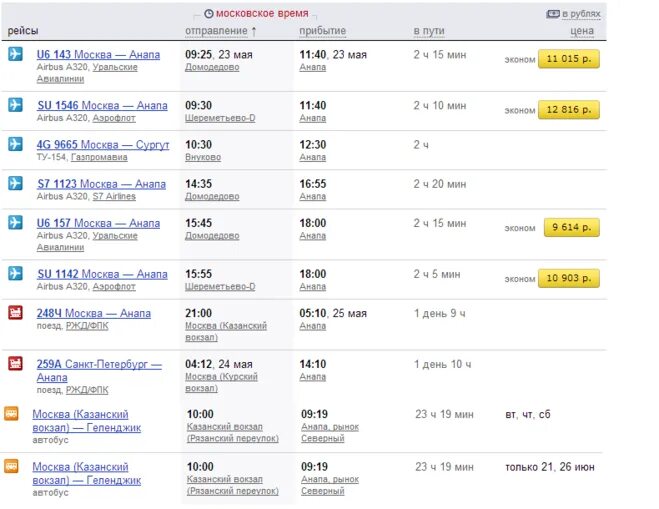Viewport: 659px width, 509px height.
Task: Click plane icon beside 4G 9665 flight
Action: click(15, 144)
